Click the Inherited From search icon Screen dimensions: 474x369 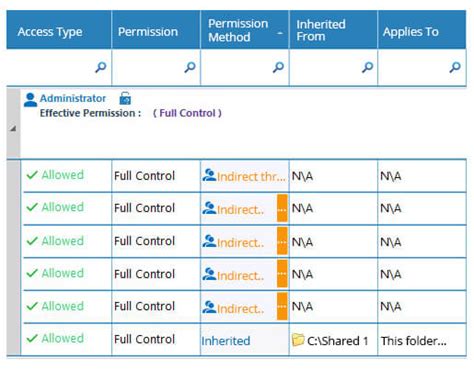coord(367,67)
